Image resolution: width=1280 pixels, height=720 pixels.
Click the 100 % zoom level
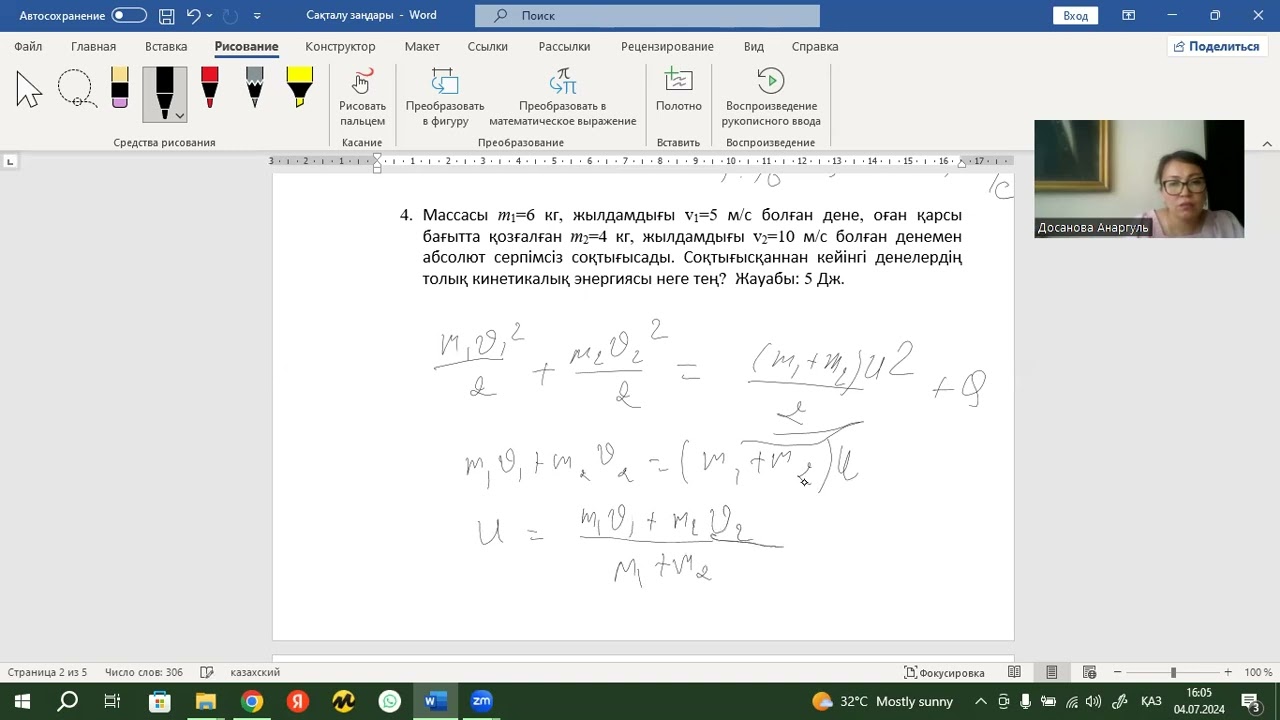click(1258, 673)
